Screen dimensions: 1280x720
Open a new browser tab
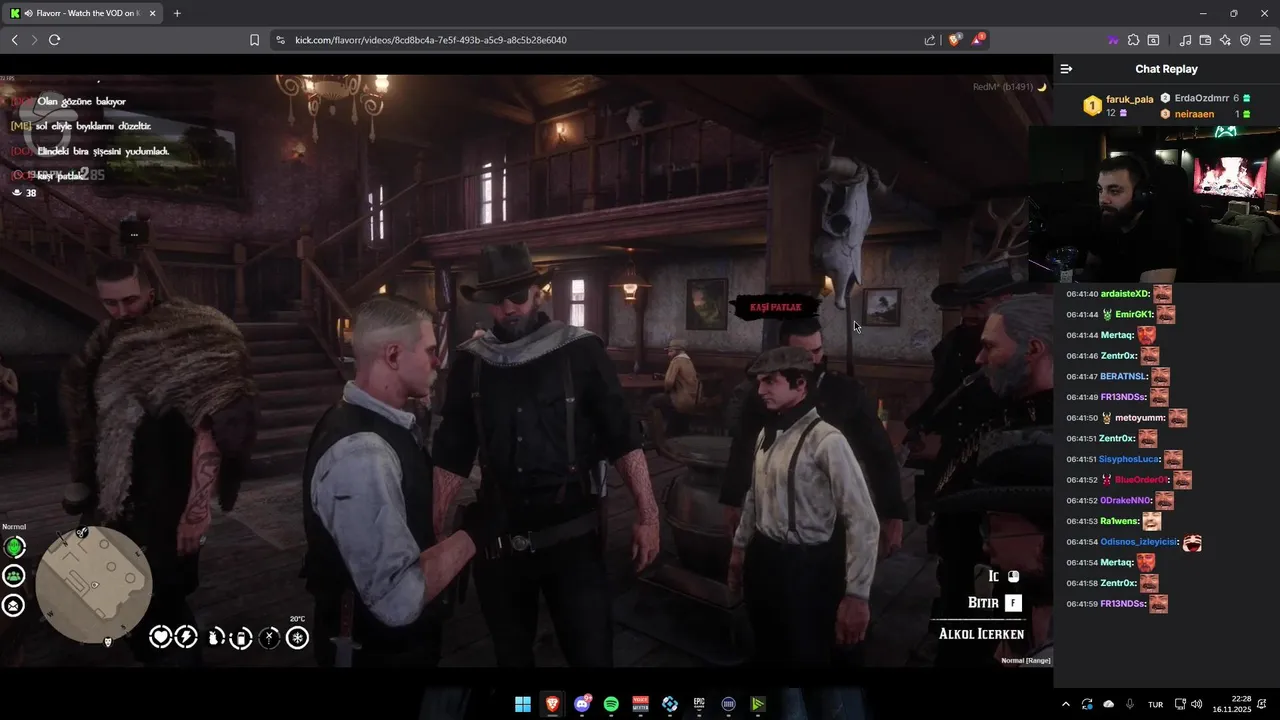(177, 13)
